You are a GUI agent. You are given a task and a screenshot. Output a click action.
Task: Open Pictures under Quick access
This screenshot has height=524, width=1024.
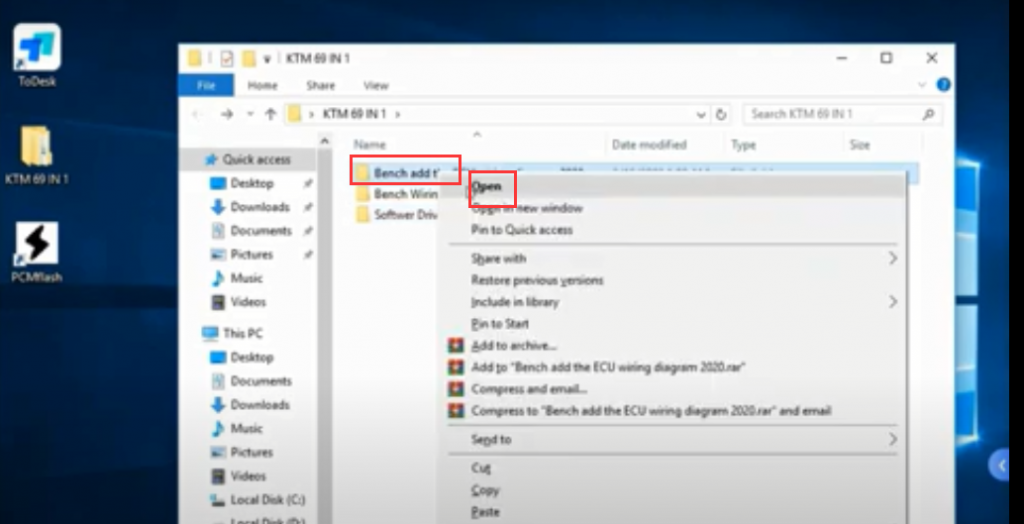(x=251, y=255)
